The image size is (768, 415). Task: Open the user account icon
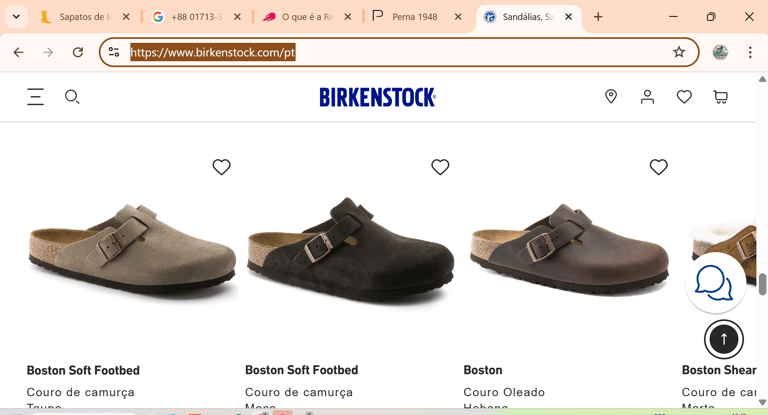pyautogui.click(x=647, y=96)
